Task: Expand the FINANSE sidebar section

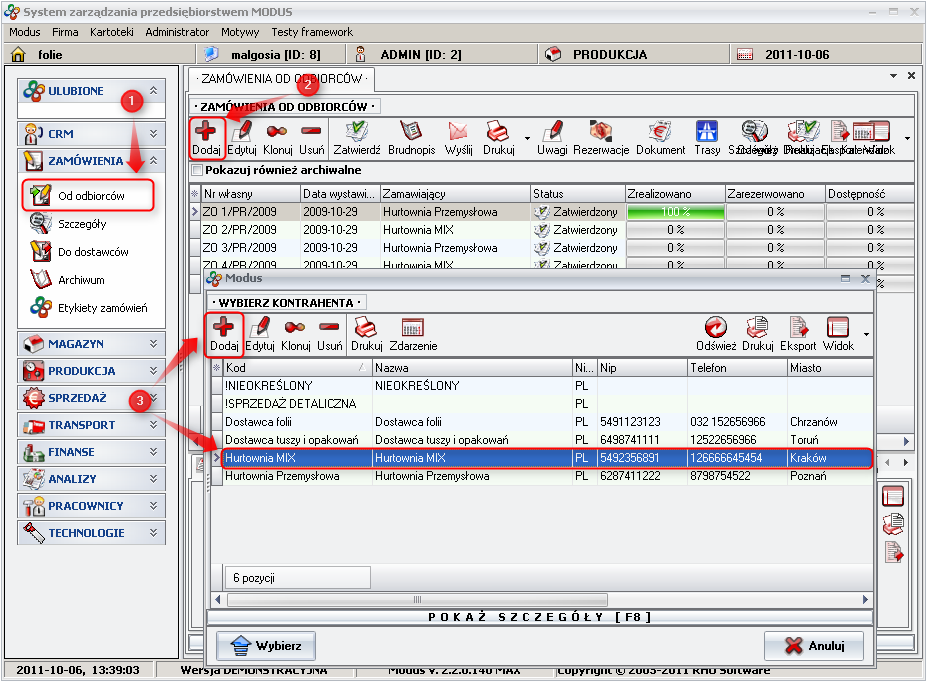Action: [x=91, y=452]
